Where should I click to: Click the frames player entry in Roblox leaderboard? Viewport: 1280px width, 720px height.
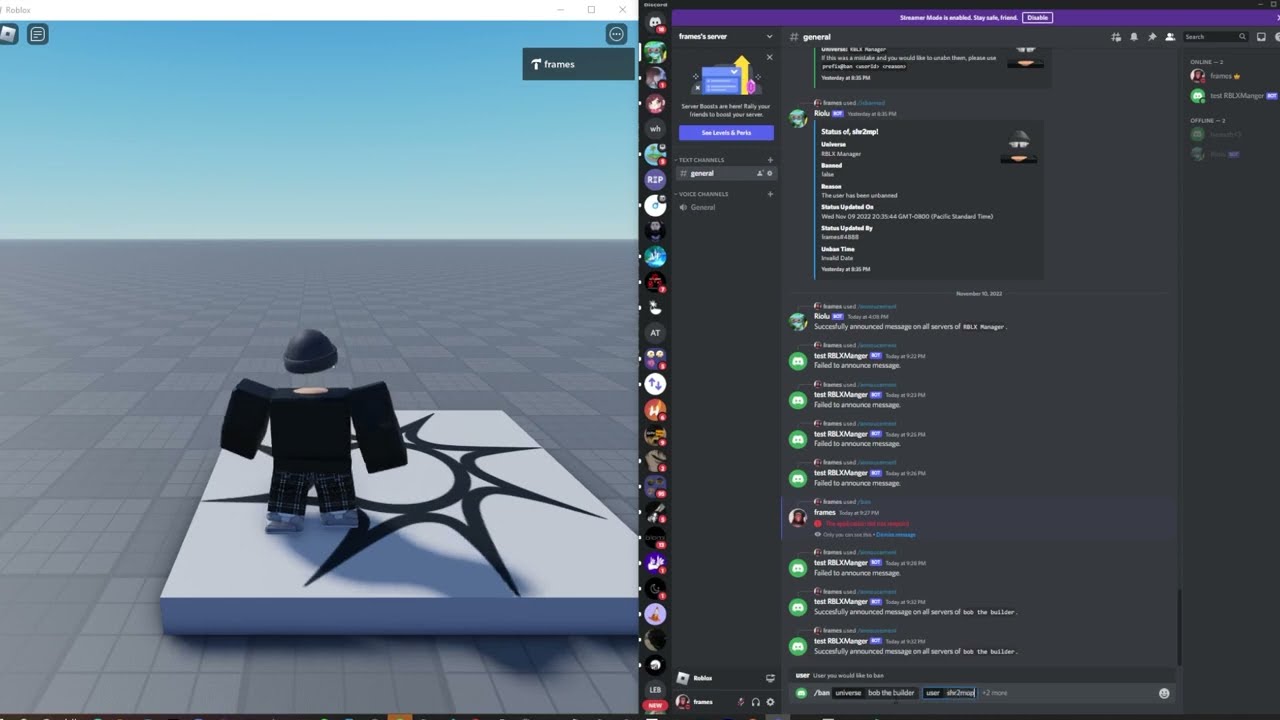pyautogui.click(x=578, y=64)
